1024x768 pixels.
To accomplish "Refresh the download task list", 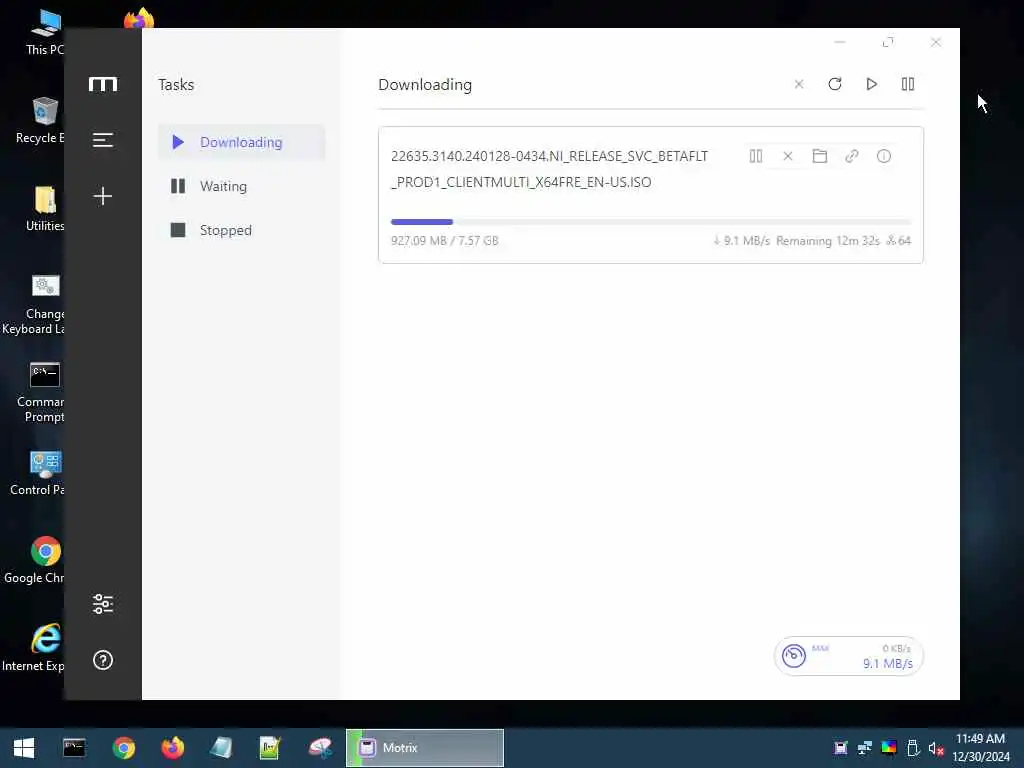I will [835, 84].
